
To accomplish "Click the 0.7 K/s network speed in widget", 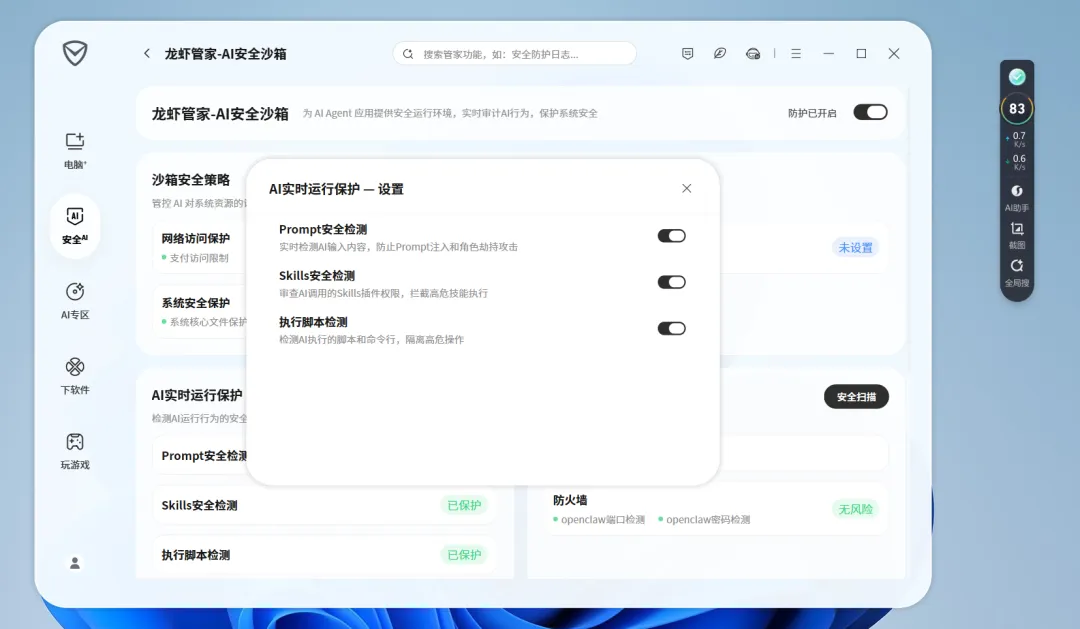I will 1017,139.
